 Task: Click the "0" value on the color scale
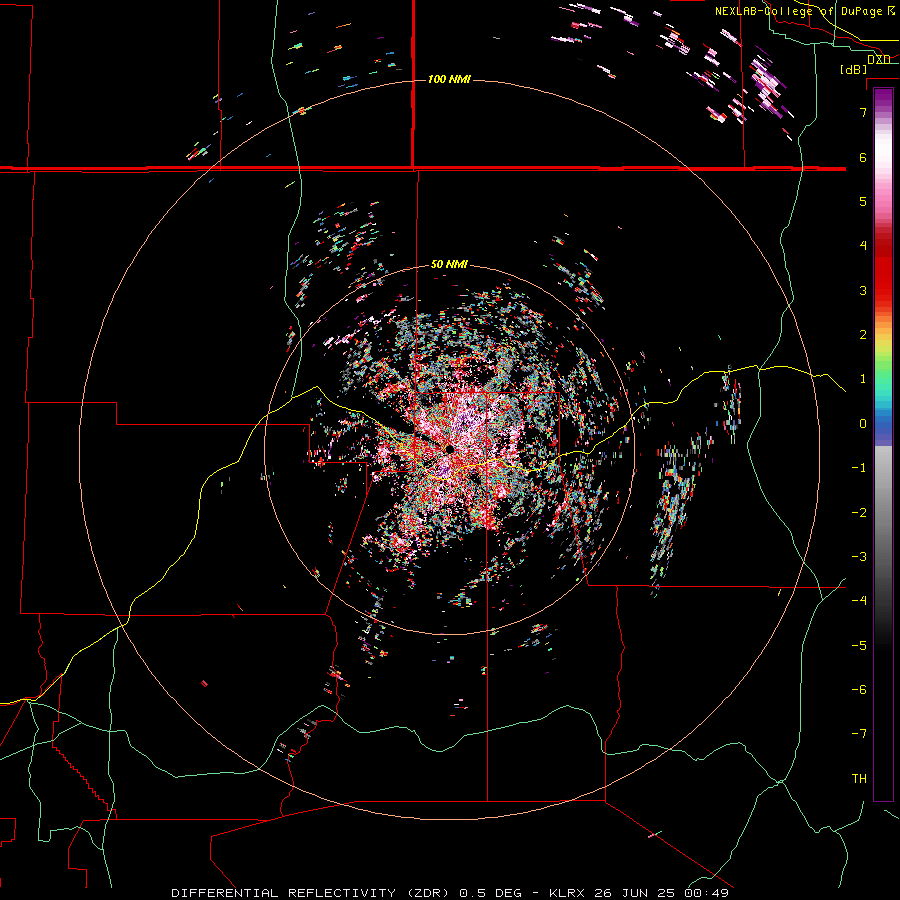tap(863, 424)
